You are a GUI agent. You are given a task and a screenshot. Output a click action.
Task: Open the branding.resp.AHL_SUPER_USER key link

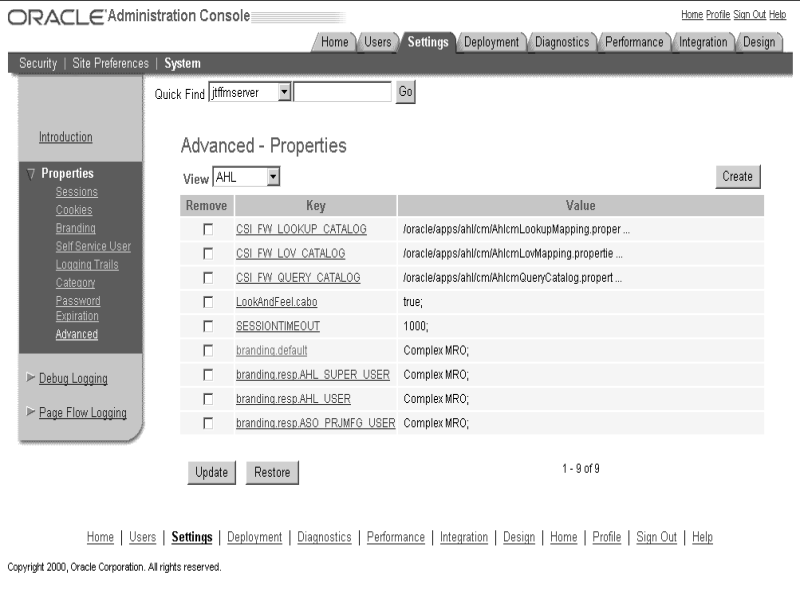pos(313,374)
